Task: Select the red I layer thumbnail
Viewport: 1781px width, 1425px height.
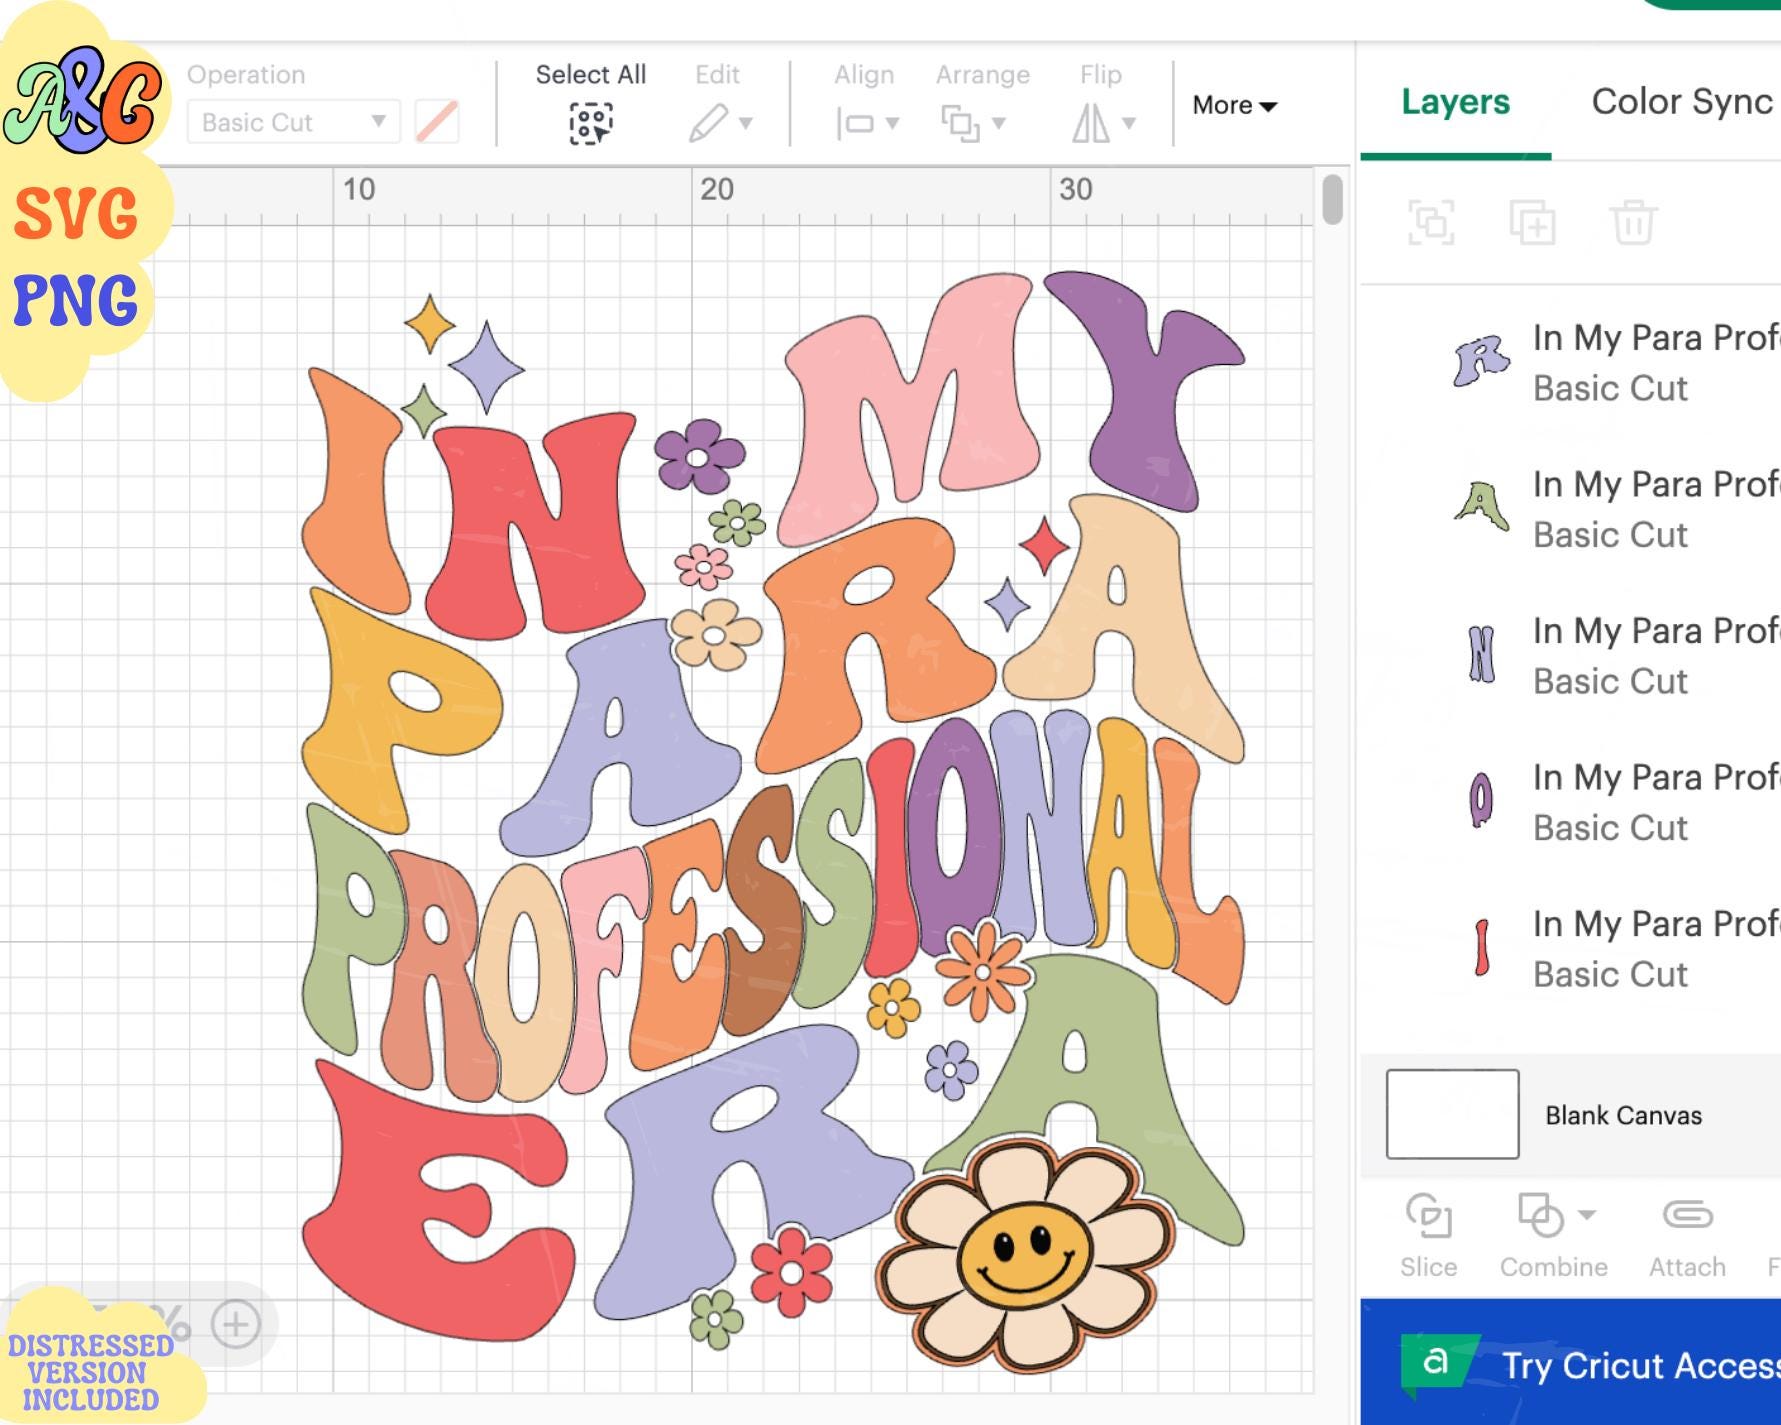Action: pyautogui.click(x=1482, y=947)
